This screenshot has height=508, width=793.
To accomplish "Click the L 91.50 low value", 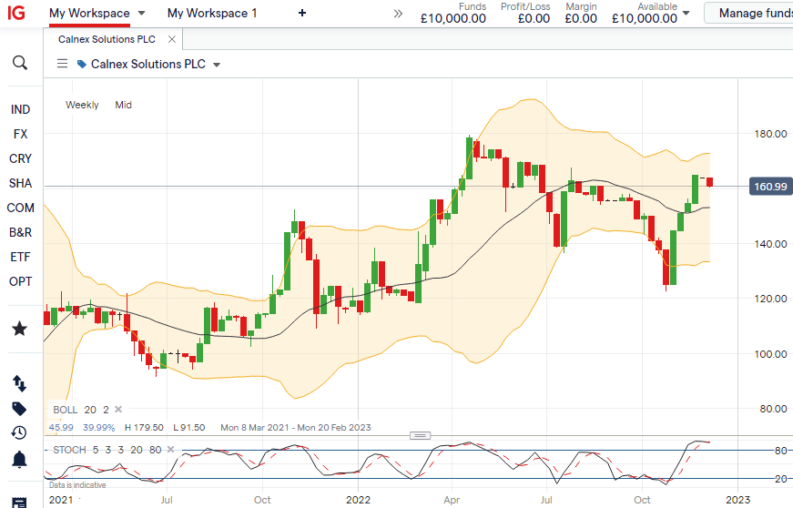I will click(x=189, y=428).
